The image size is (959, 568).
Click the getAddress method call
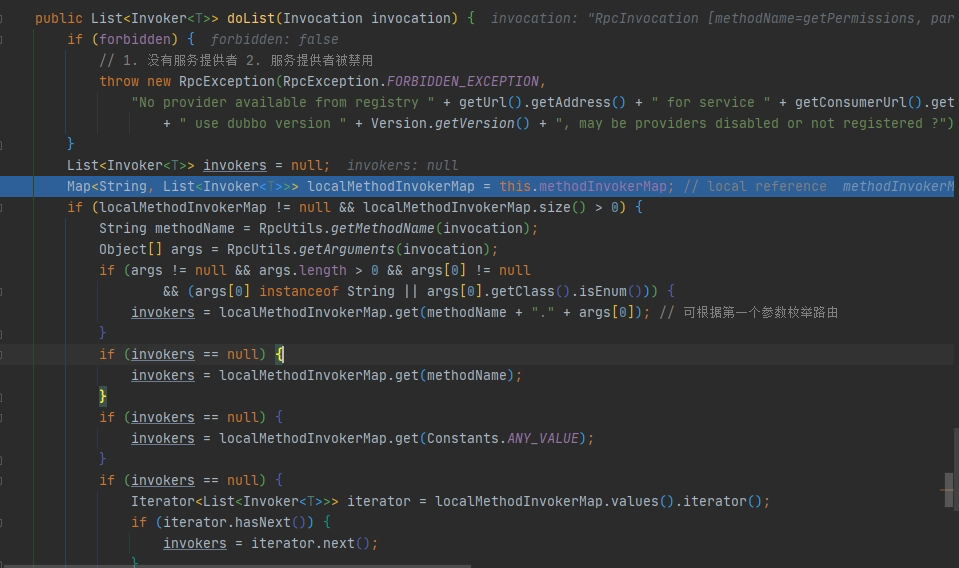tap(571, 102)
